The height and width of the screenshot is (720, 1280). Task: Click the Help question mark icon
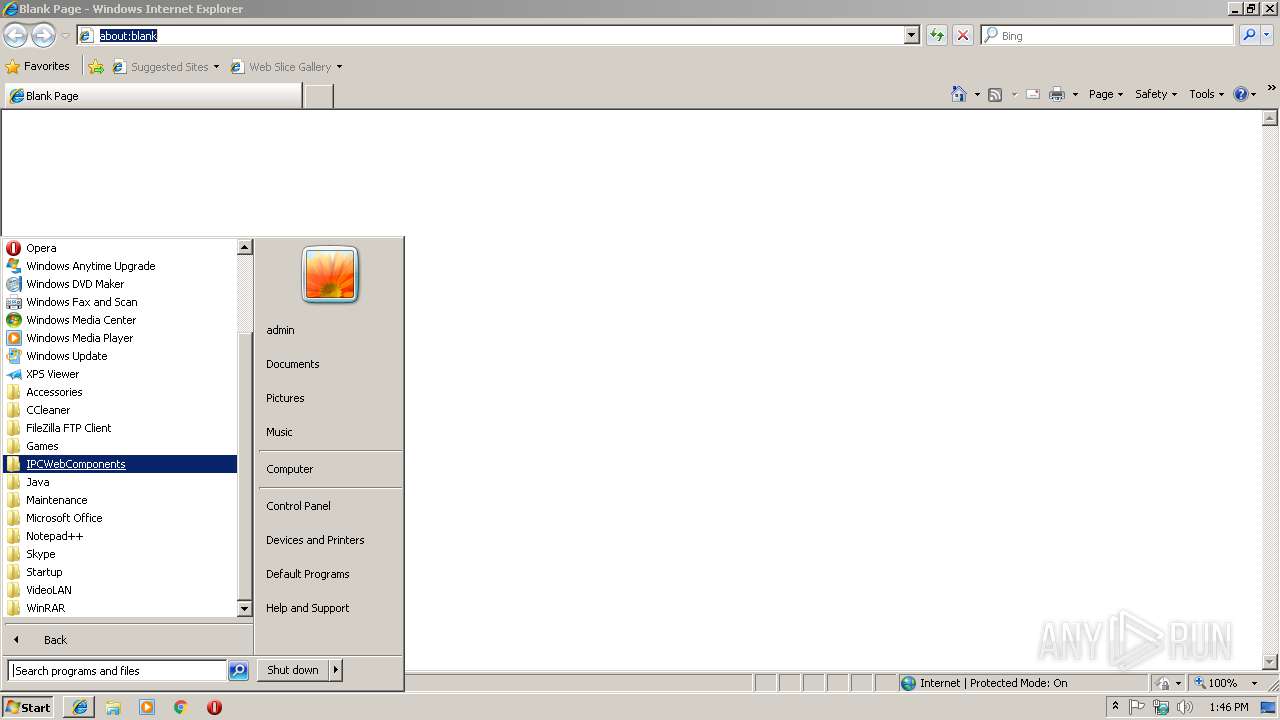1241,94
